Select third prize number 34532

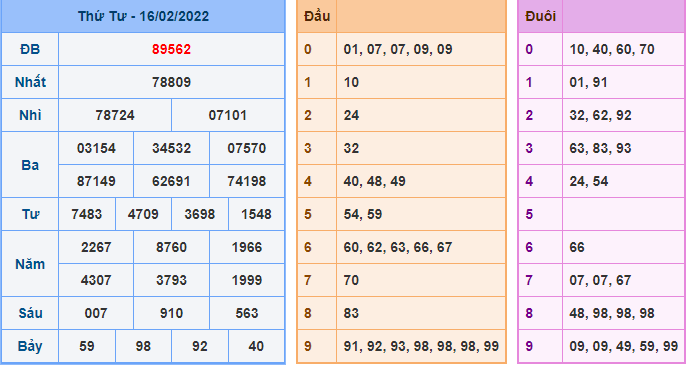[x=172, y=148]
